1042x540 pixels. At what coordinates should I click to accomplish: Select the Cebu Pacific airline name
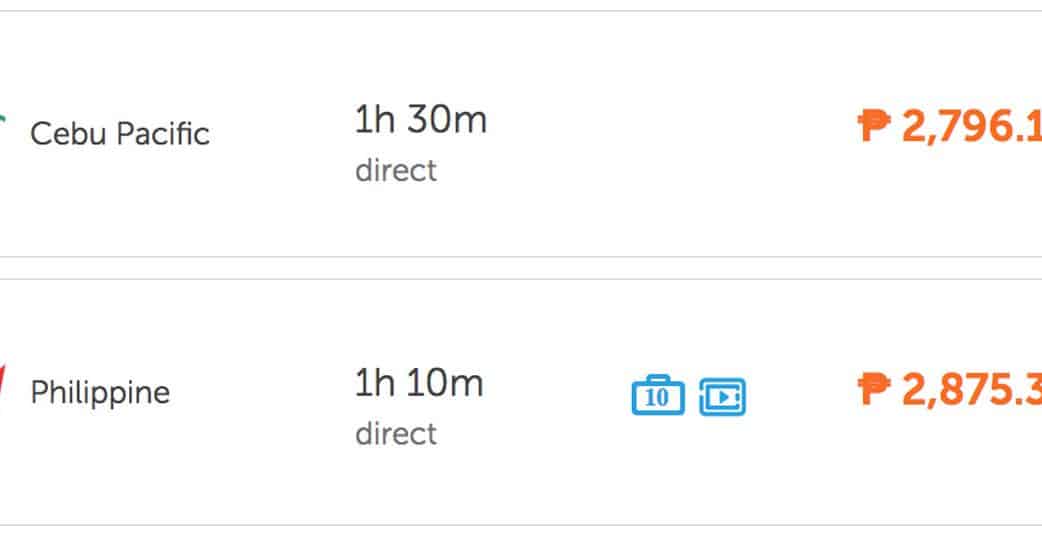(120, 133)
